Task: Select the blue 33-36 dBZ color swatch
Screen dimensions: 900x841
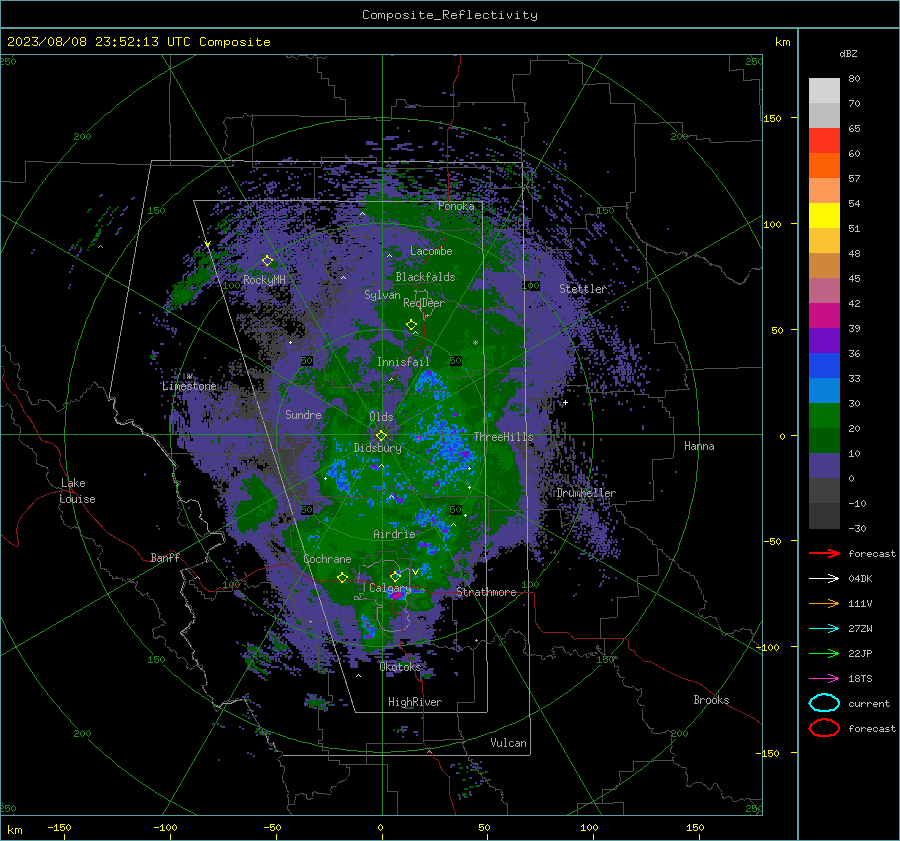Action: point(824,365)
